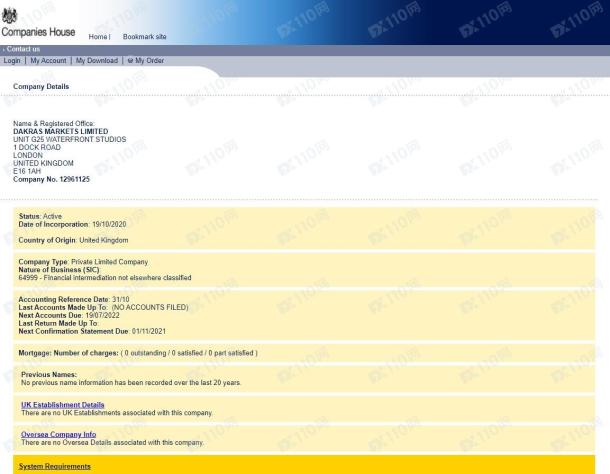Click the Login menu item
Image resolution: width=610 pixels, height=474 pixels.
(12, 61)
